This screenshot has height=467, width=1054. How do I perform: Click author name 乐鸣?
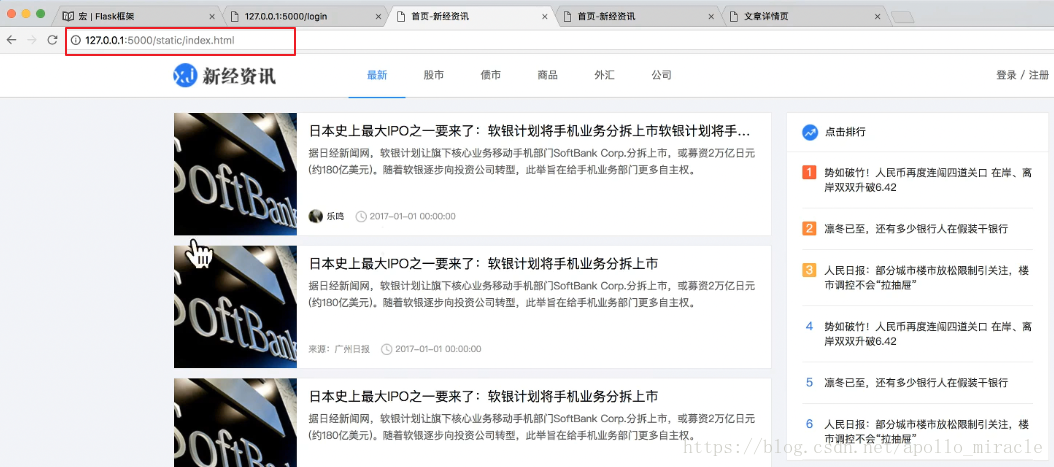(335, 216)
